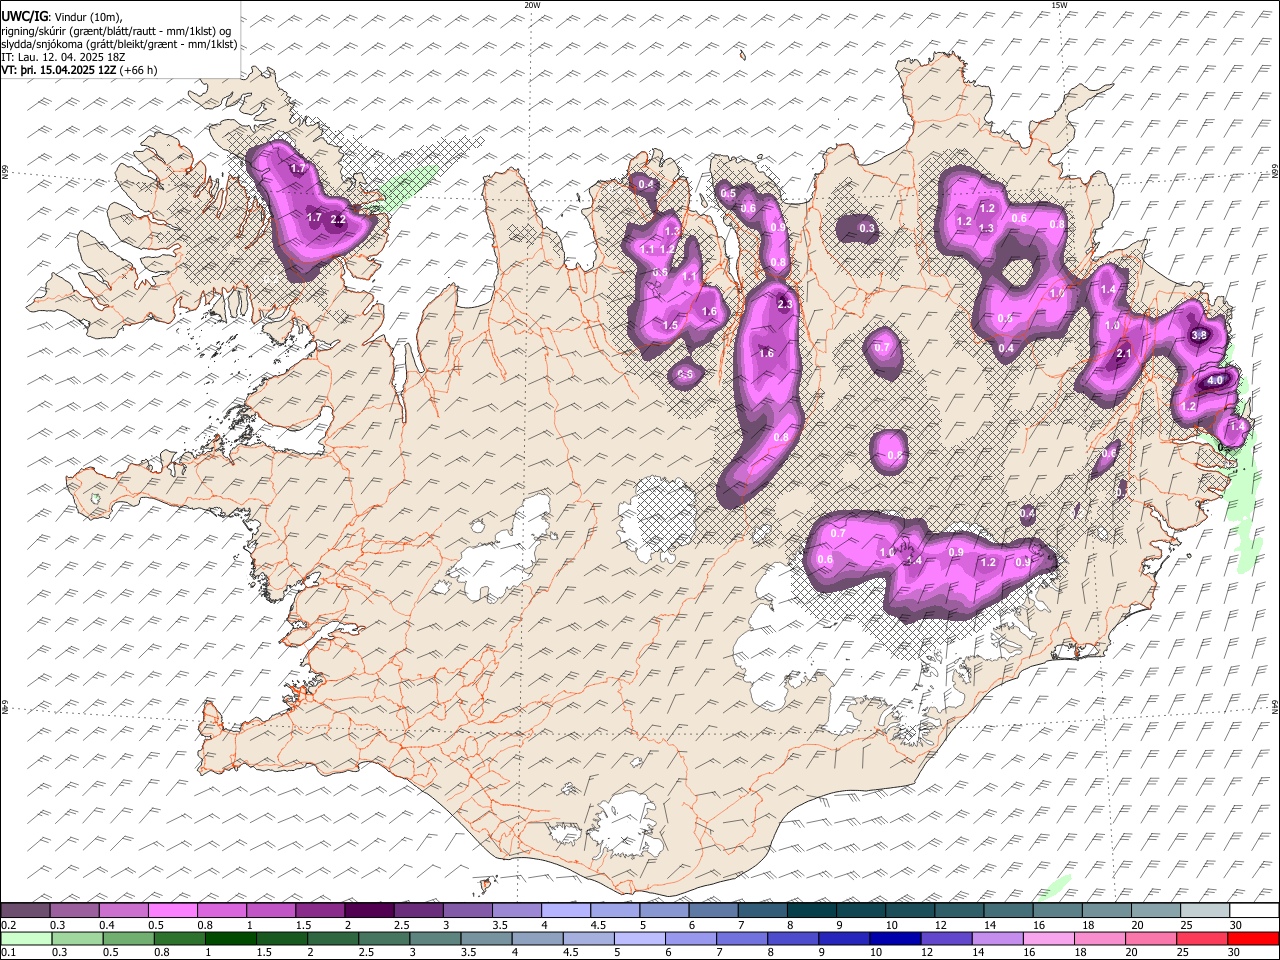Click the '0.1' label under the rain legend
Viewport: 1280px width, 960px height.
pyautogui.click(x=7, y=953)
